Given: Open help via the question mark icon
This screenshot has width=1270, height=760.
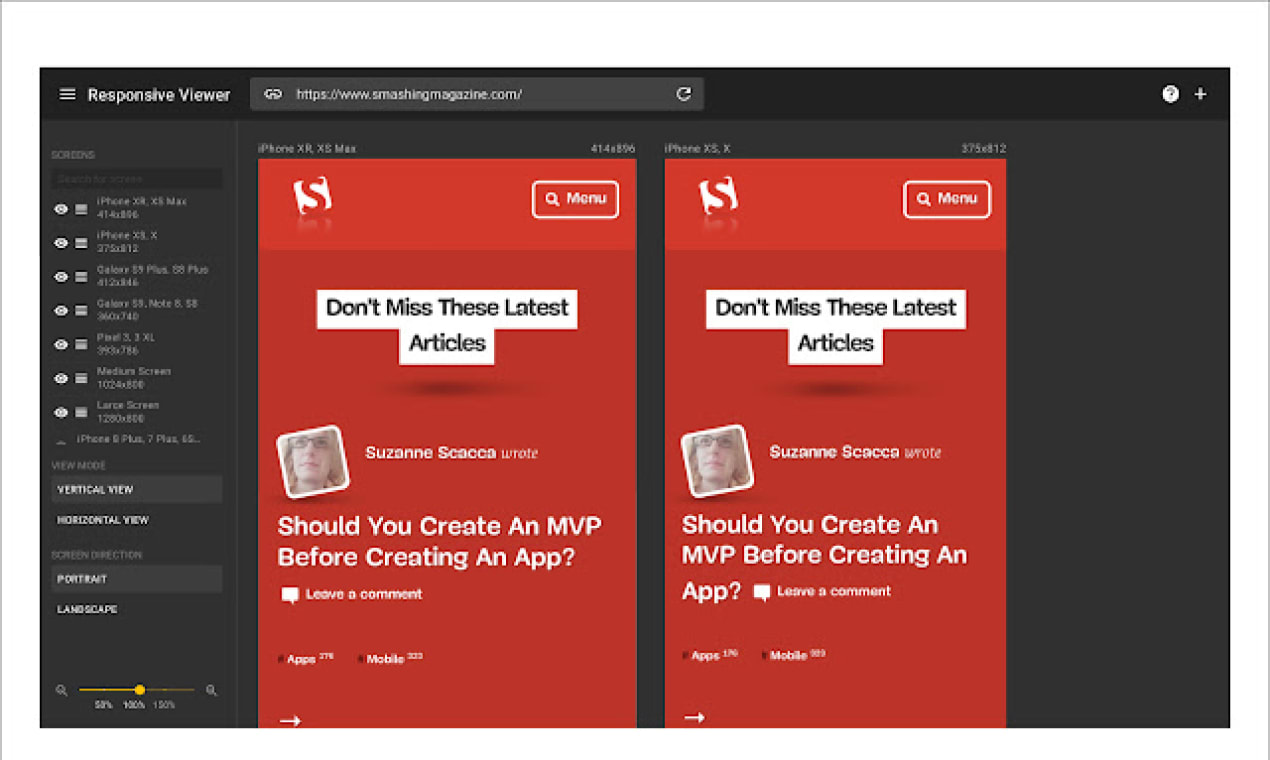Looking at the screenshot, I should [x=1170, y=94].
